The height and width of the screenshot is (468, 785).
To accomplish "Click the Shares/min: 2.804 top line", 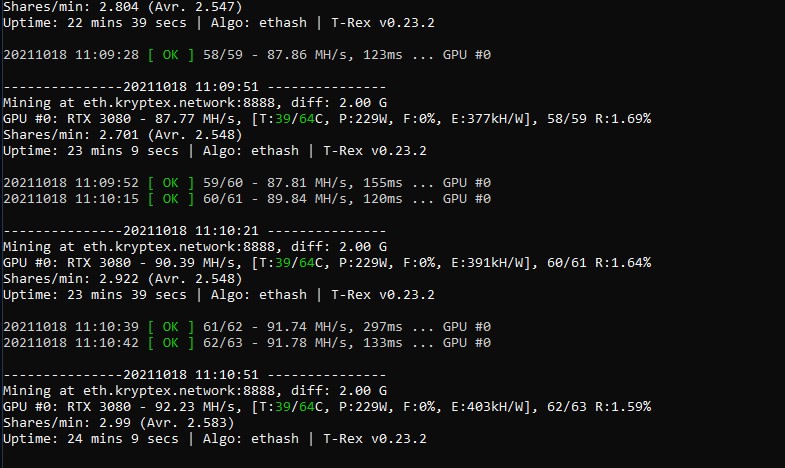I will (123, 7).
